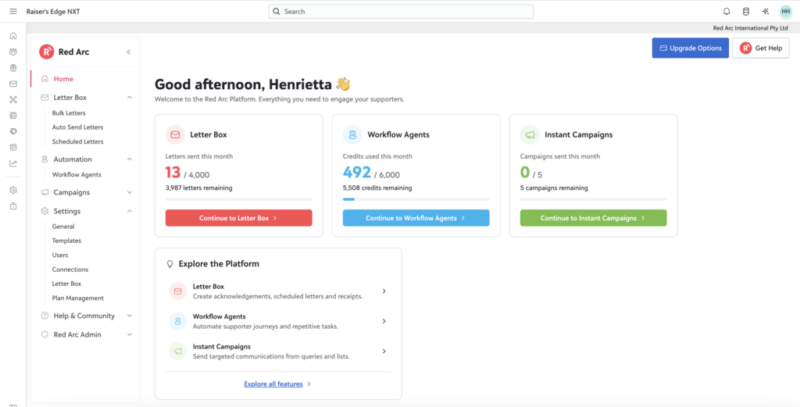Open the HH user avatar menu
800x407 pixels.
coord(786,11)
